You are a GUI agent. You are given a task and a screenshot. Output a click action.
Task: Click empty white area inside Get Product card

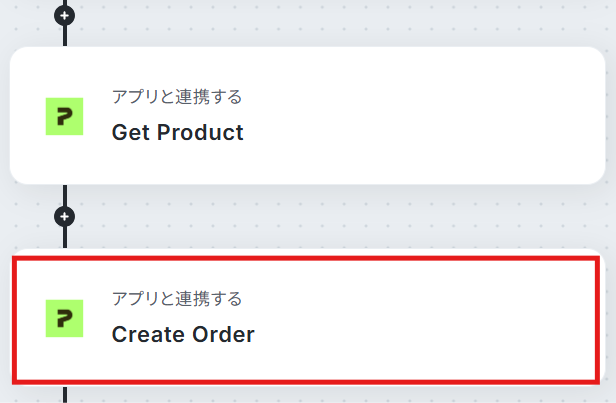424,115
